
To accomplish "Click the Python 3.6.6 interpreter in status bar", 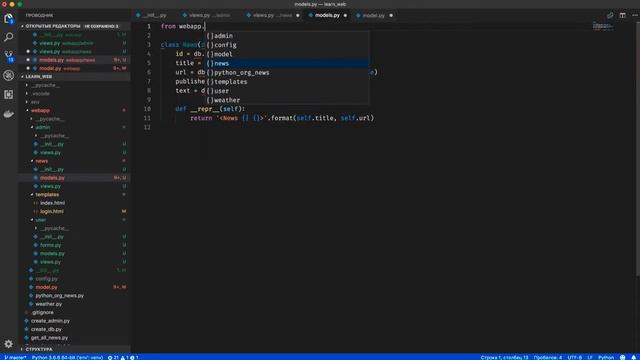I will tap(67, 357).
